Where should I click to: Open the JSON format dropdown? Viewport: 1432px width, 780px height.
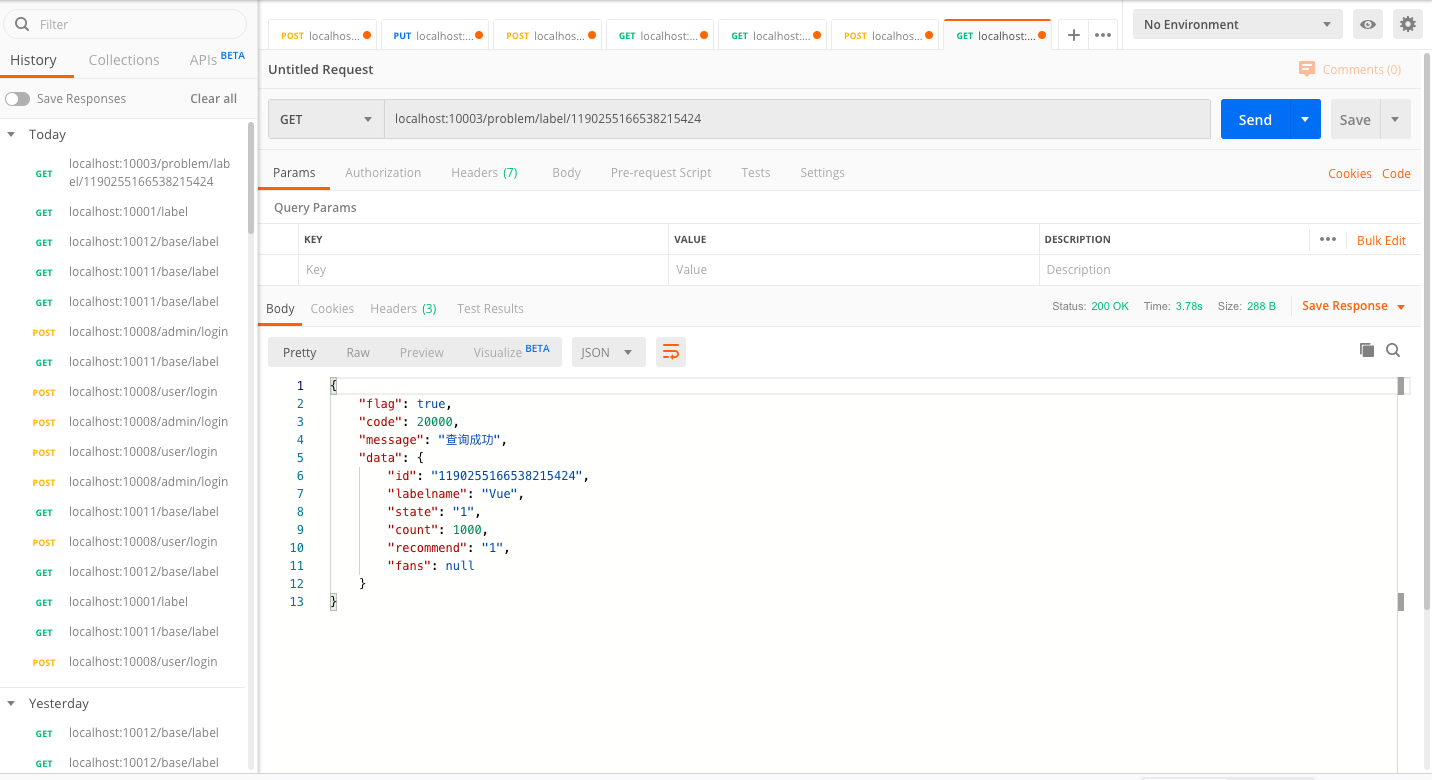608,352
